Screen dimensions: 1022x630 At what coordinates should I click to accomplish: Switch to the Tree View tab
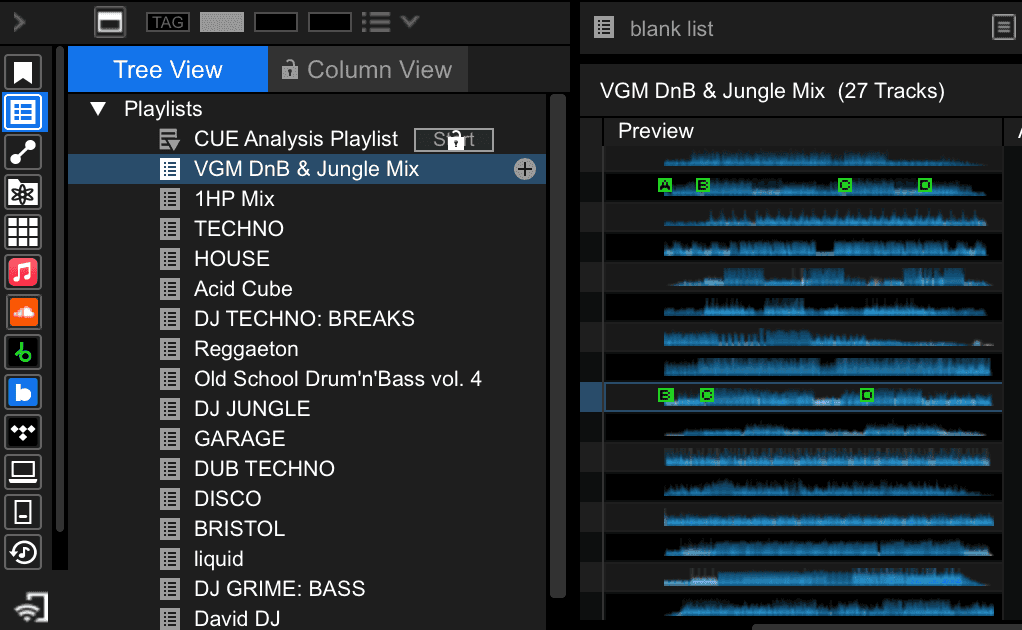(x=167, y=70)
